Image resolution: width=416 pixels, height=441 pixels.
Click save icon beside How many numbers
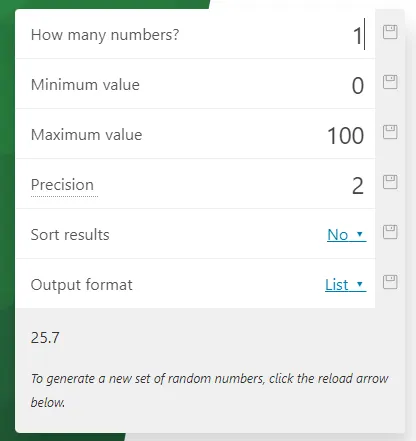coord(390,32)
